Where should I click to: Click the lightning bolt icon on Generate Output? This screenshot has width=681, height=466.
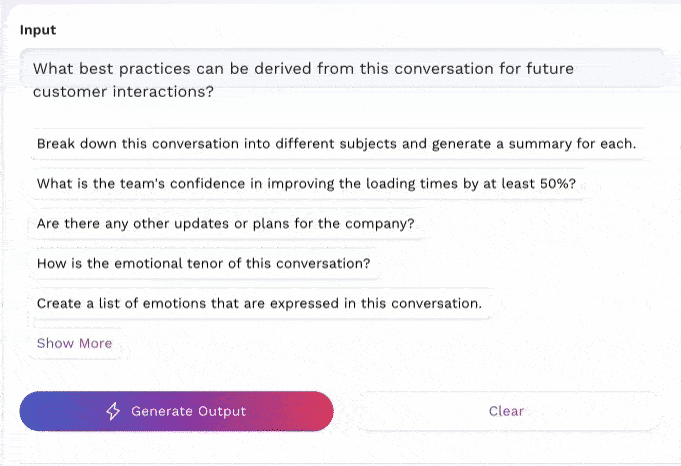coord(114,411)
